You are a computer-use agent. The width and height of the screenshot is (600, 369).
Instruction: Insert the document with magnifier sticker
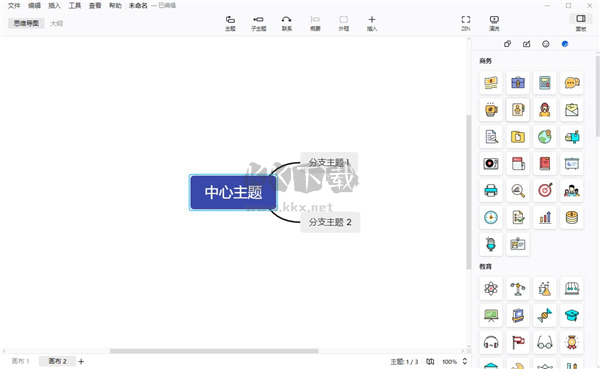(491, 137)
